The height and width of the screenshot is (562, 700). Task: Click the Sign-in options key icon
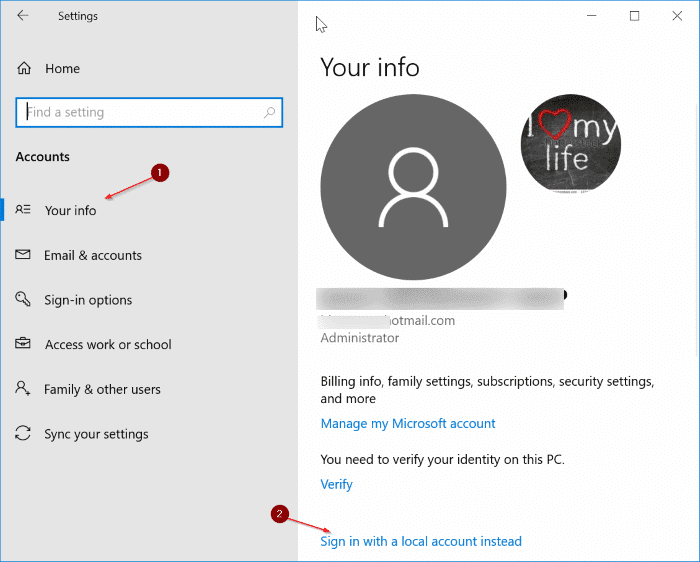pos(23,299)
